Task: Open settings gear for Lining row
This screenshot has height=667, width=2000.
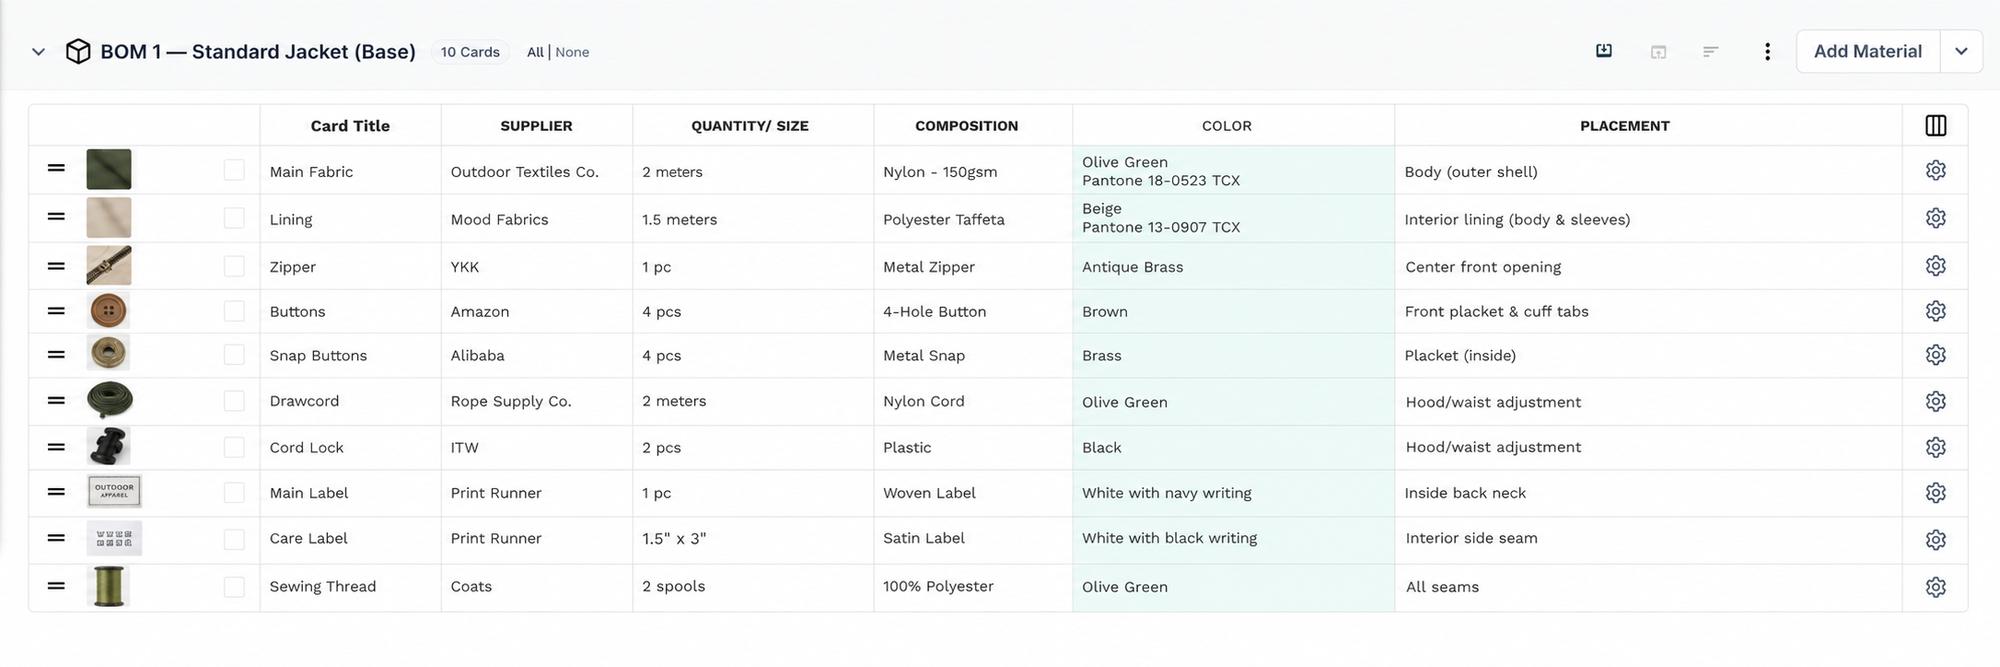Action: [1936, 218]
